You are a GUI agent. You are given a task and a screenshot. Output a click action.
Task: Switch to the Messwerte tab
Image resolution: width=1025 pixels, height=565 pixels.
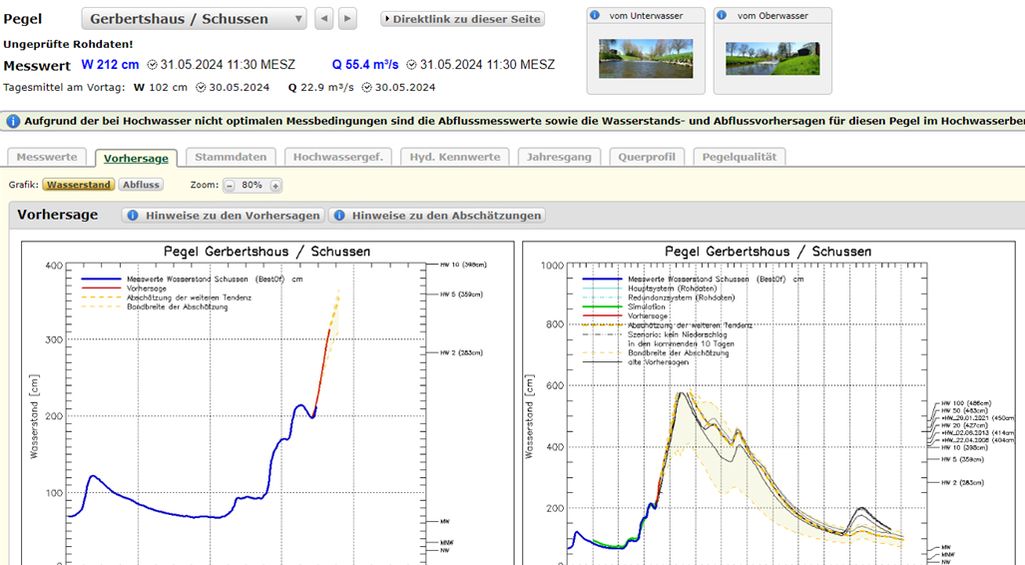coord(47,157)
